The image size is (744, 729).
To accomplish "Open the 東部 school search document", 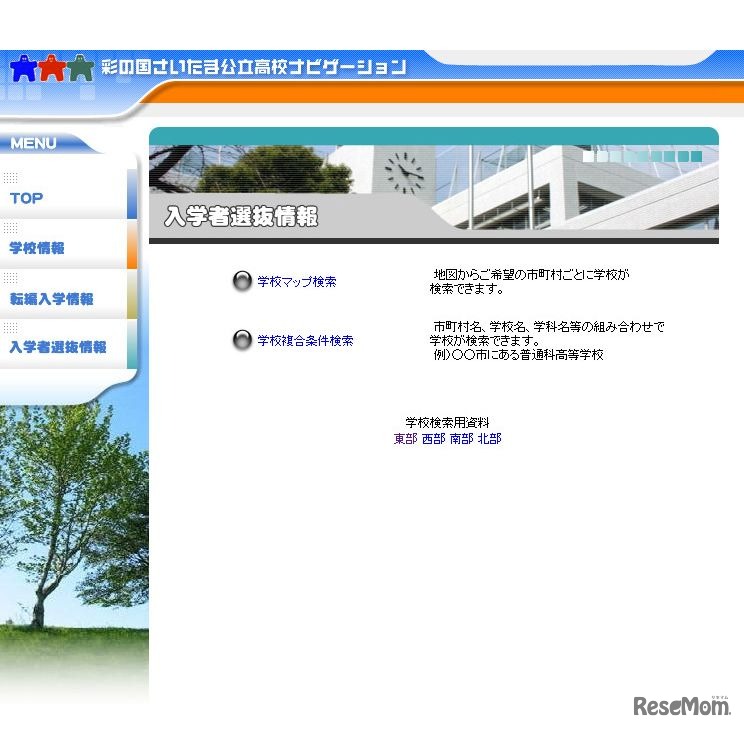I will (405, 439).
